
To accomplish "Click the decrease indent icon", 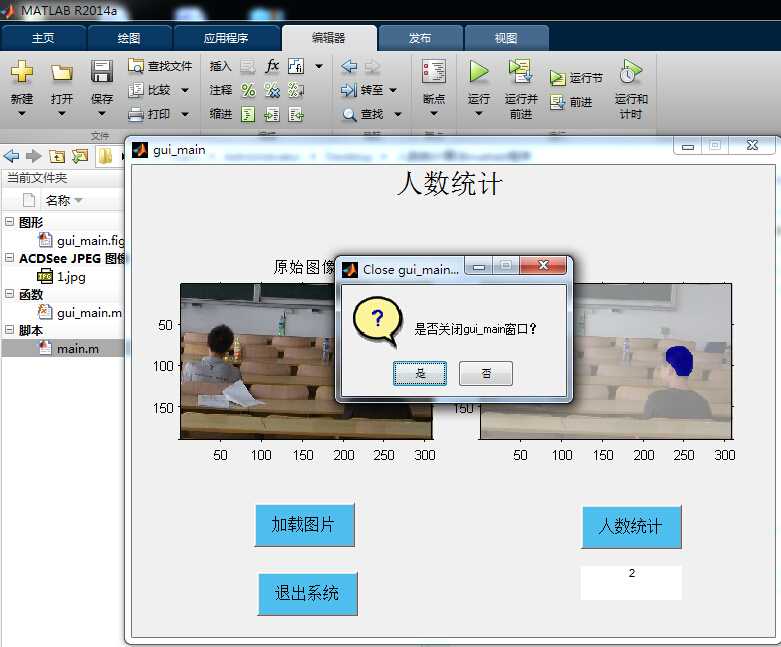I will click(x=296, y=115).
